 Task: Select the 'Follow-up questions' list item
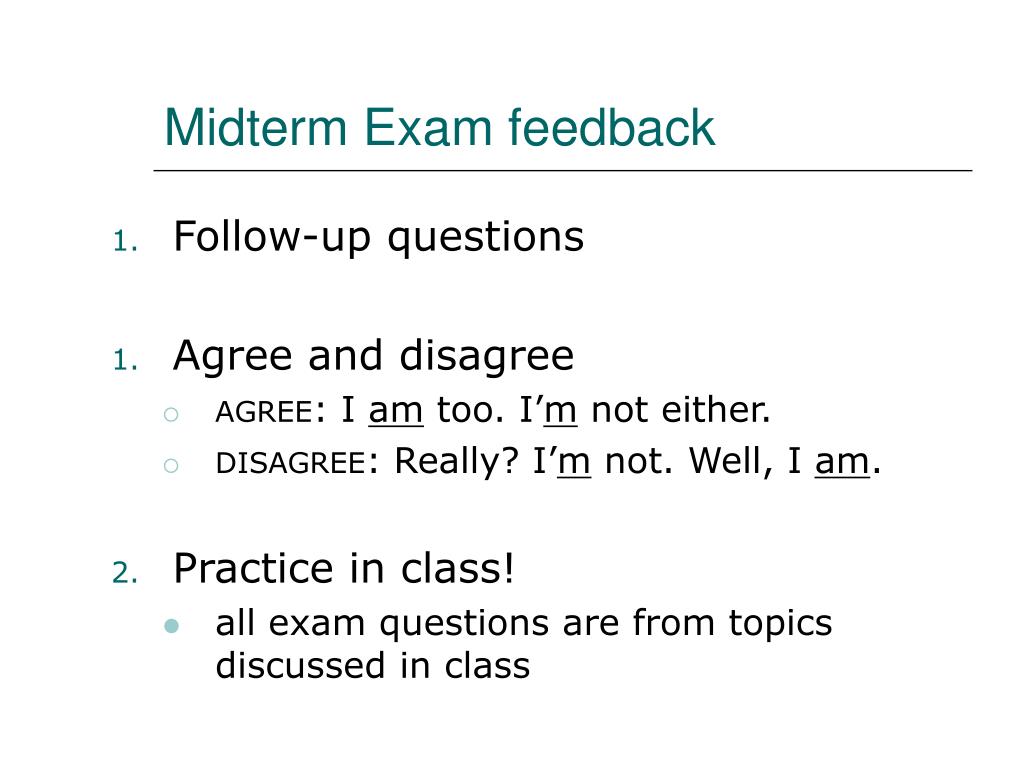coord(379,237)
